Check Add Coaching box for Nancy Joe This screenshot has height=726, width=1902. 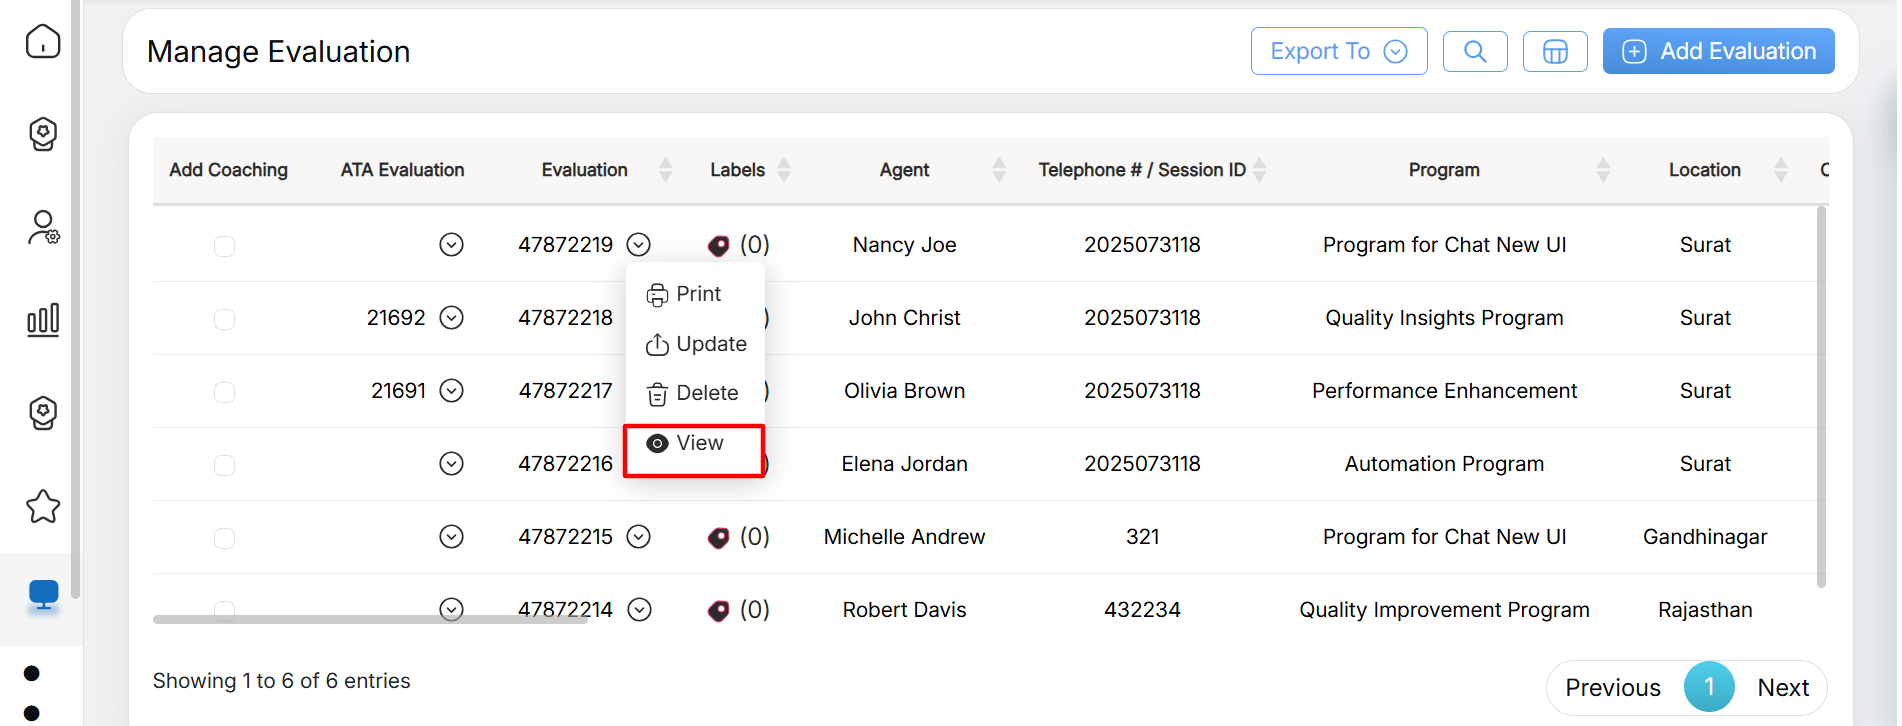pyautogui.click(x=224, y=246)
